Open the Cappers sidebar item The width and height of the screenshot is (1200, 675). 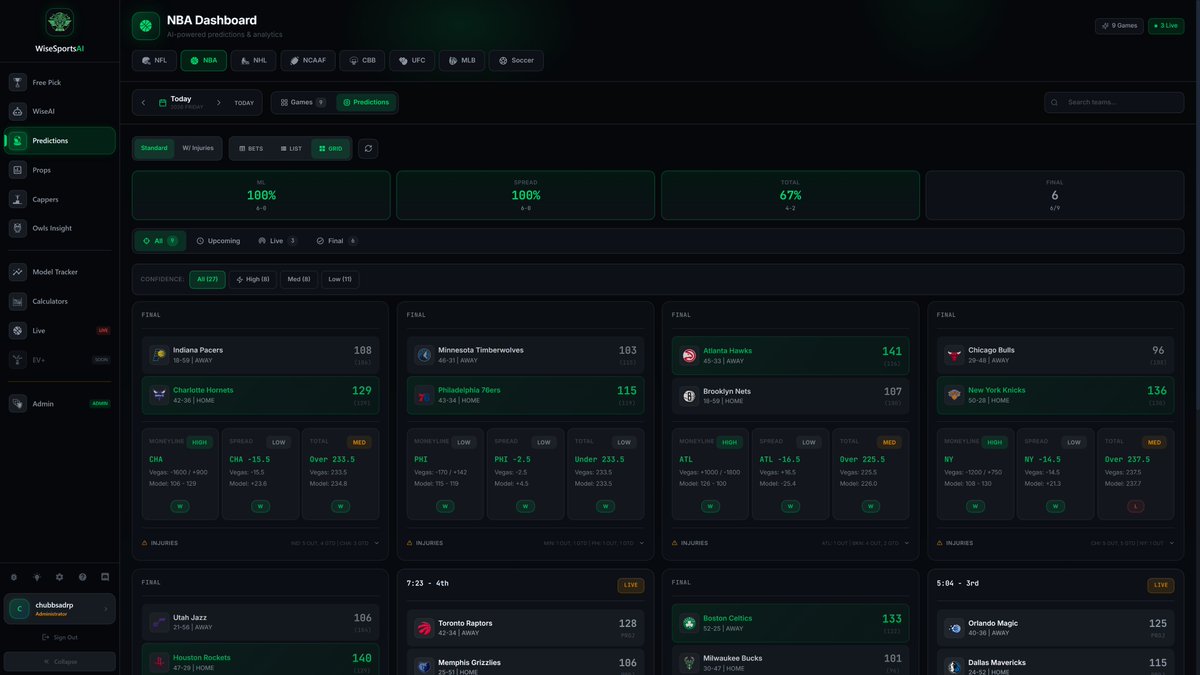[x=59, y=199]
